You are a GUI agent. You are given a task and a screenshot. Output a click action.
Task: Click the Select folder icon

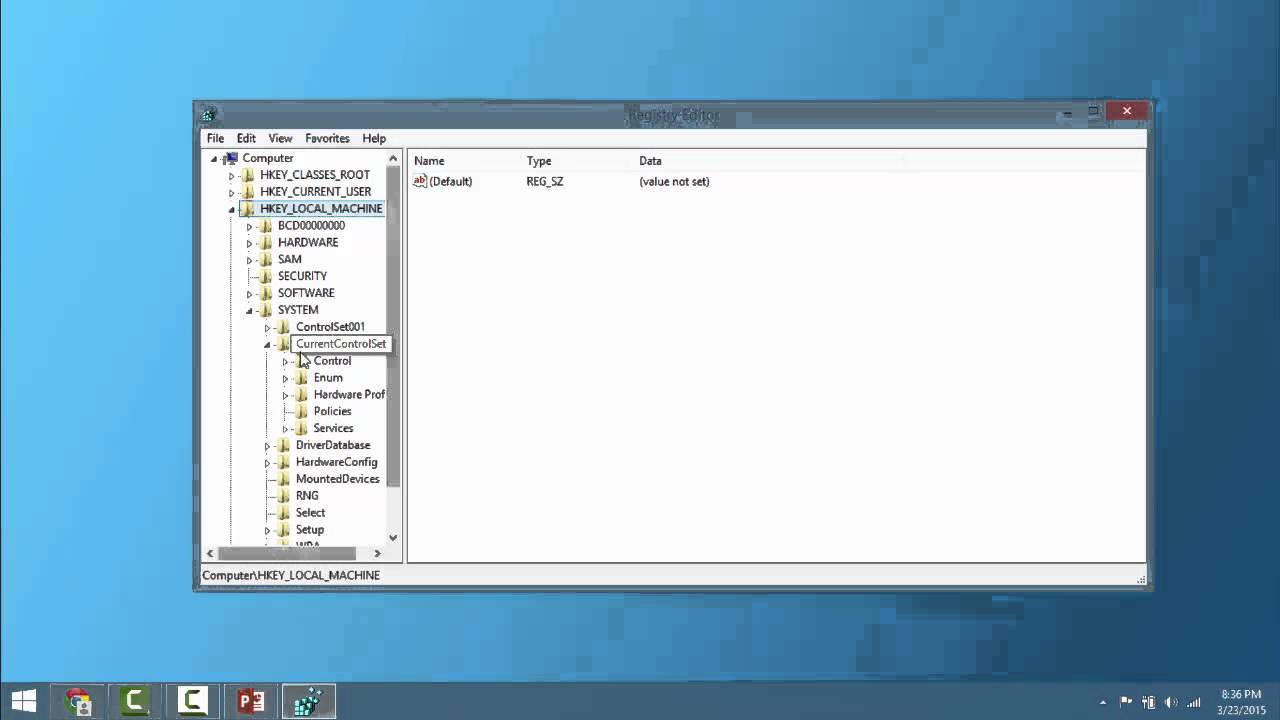point(284,513)
